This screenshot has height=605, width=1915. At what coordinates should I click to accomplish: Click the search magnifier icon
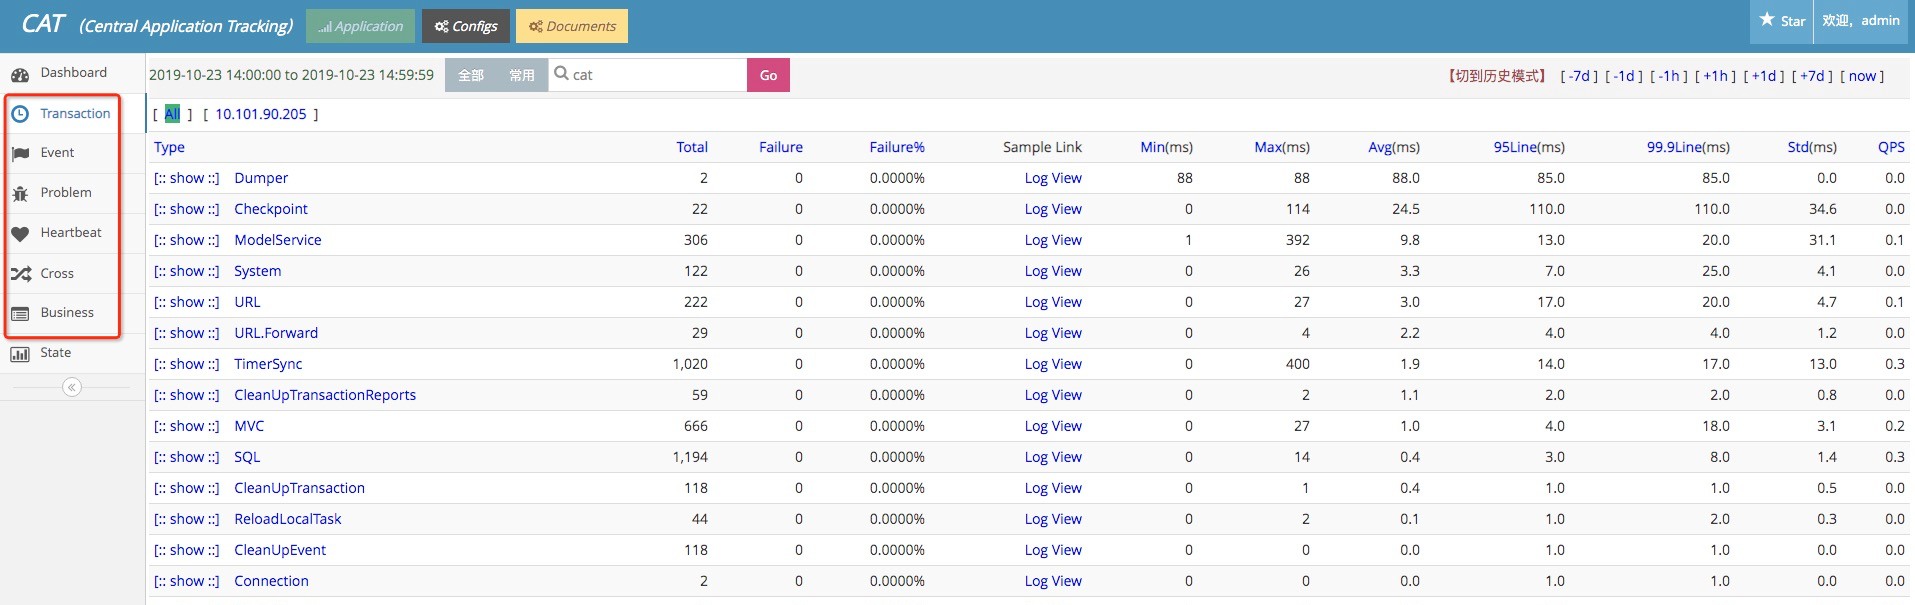point(561,73)
